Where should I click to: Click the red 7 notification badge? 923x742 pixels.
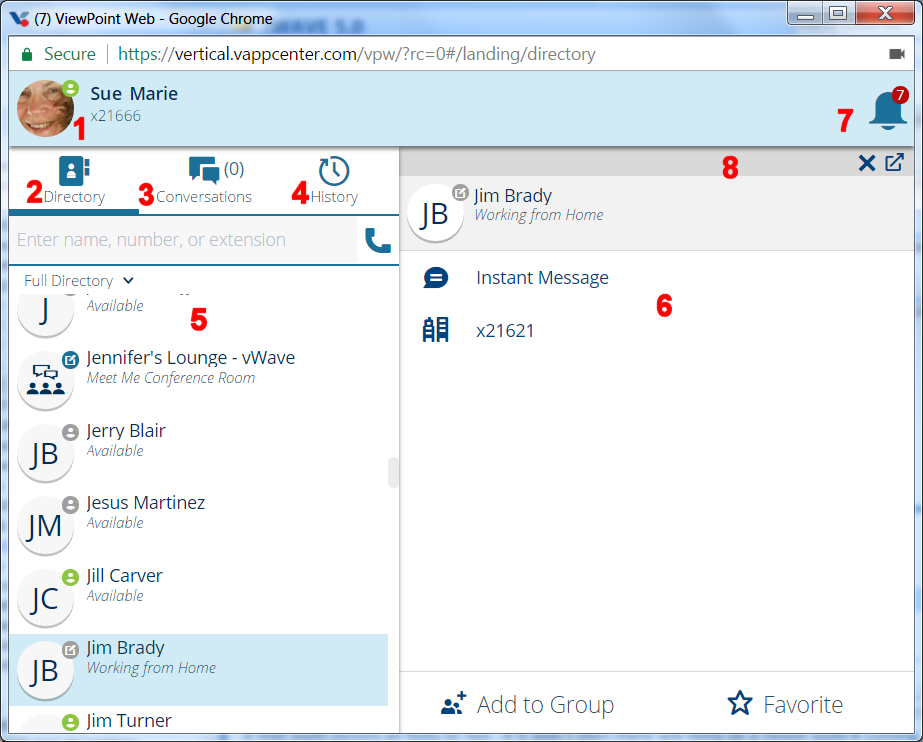tap(899, 95)
